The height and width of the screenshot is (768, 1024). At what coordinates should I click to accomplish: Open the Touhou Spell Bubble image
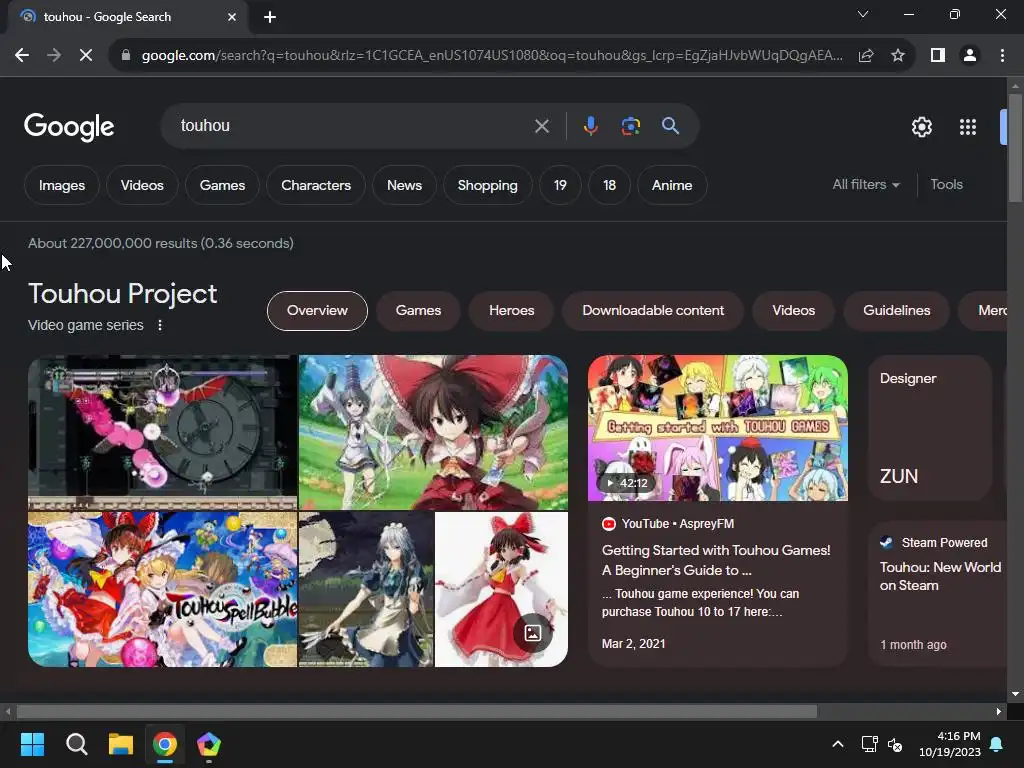click(x=163, y=589)
